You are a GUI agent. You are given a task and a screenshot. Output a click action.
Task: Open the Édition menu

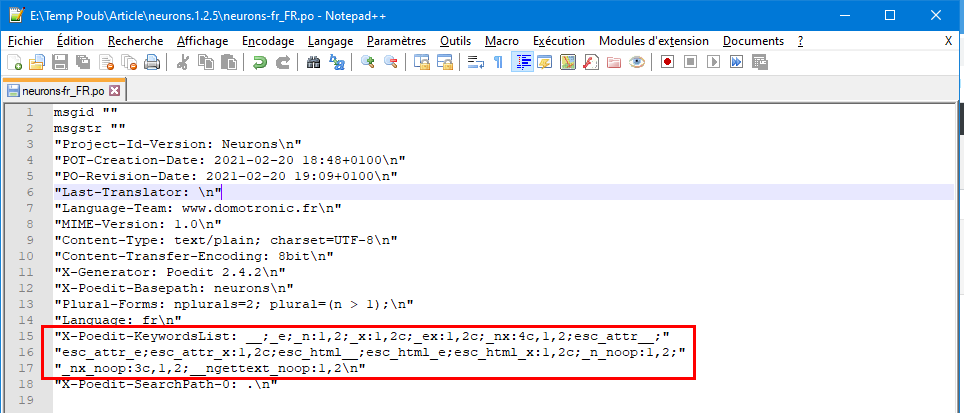tap(75, 41)
